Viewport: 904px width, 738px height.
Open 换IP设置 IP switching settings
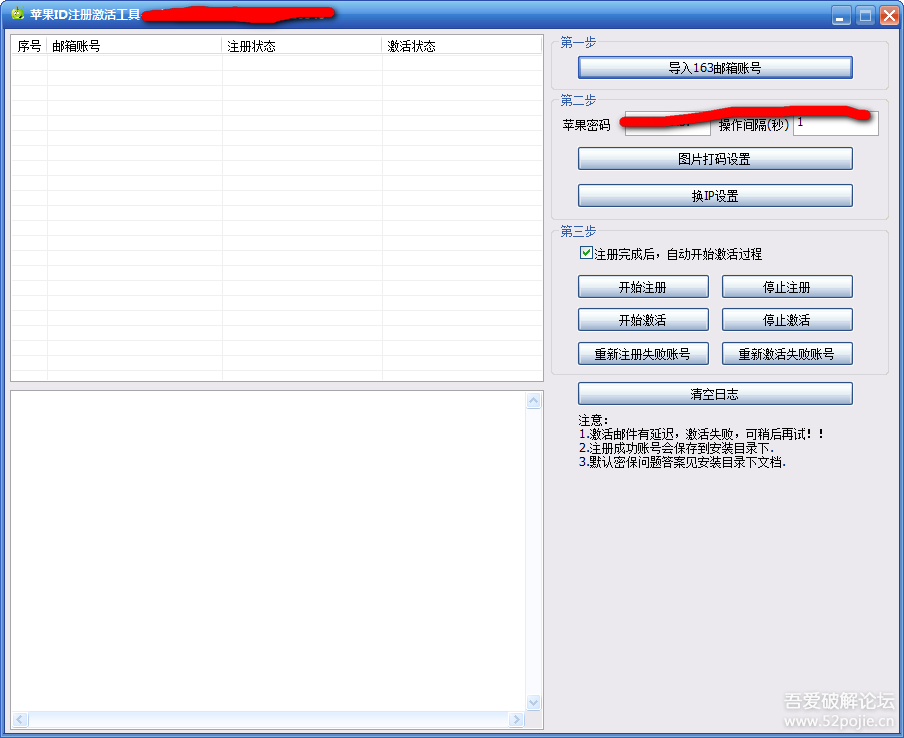click(714, 195)
